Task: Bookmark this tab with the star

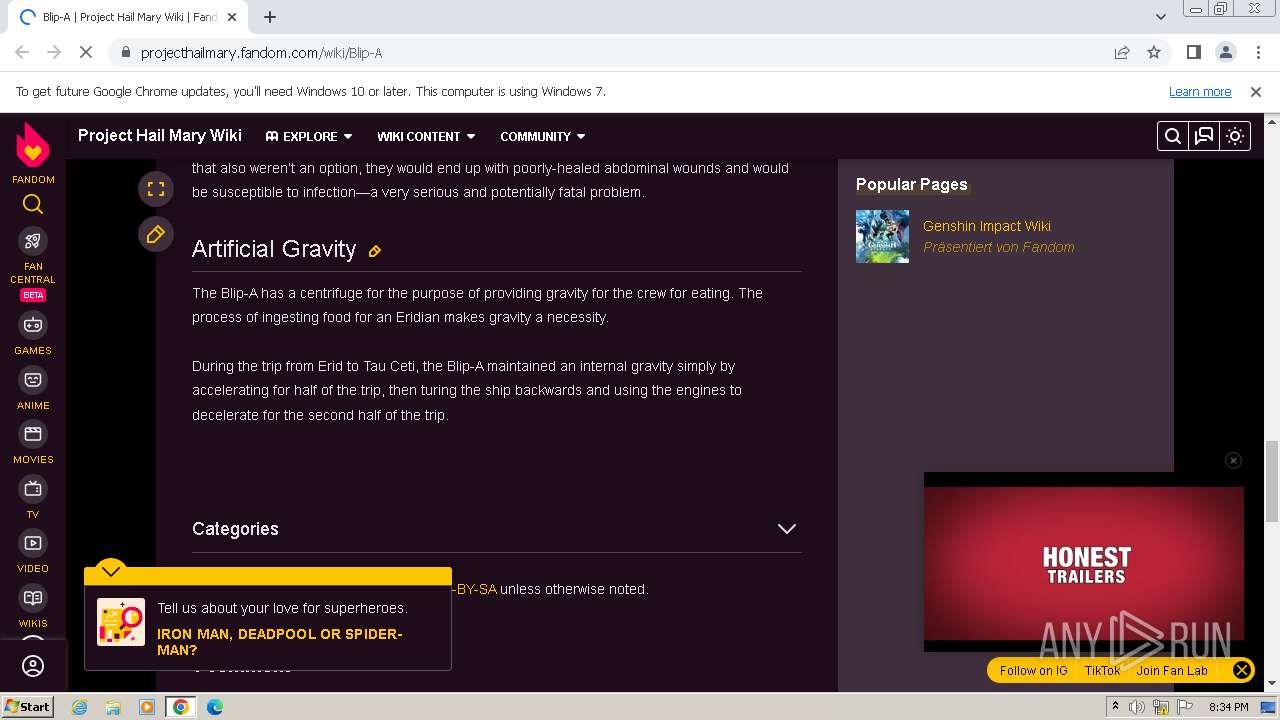Action: coord(1154,52)
